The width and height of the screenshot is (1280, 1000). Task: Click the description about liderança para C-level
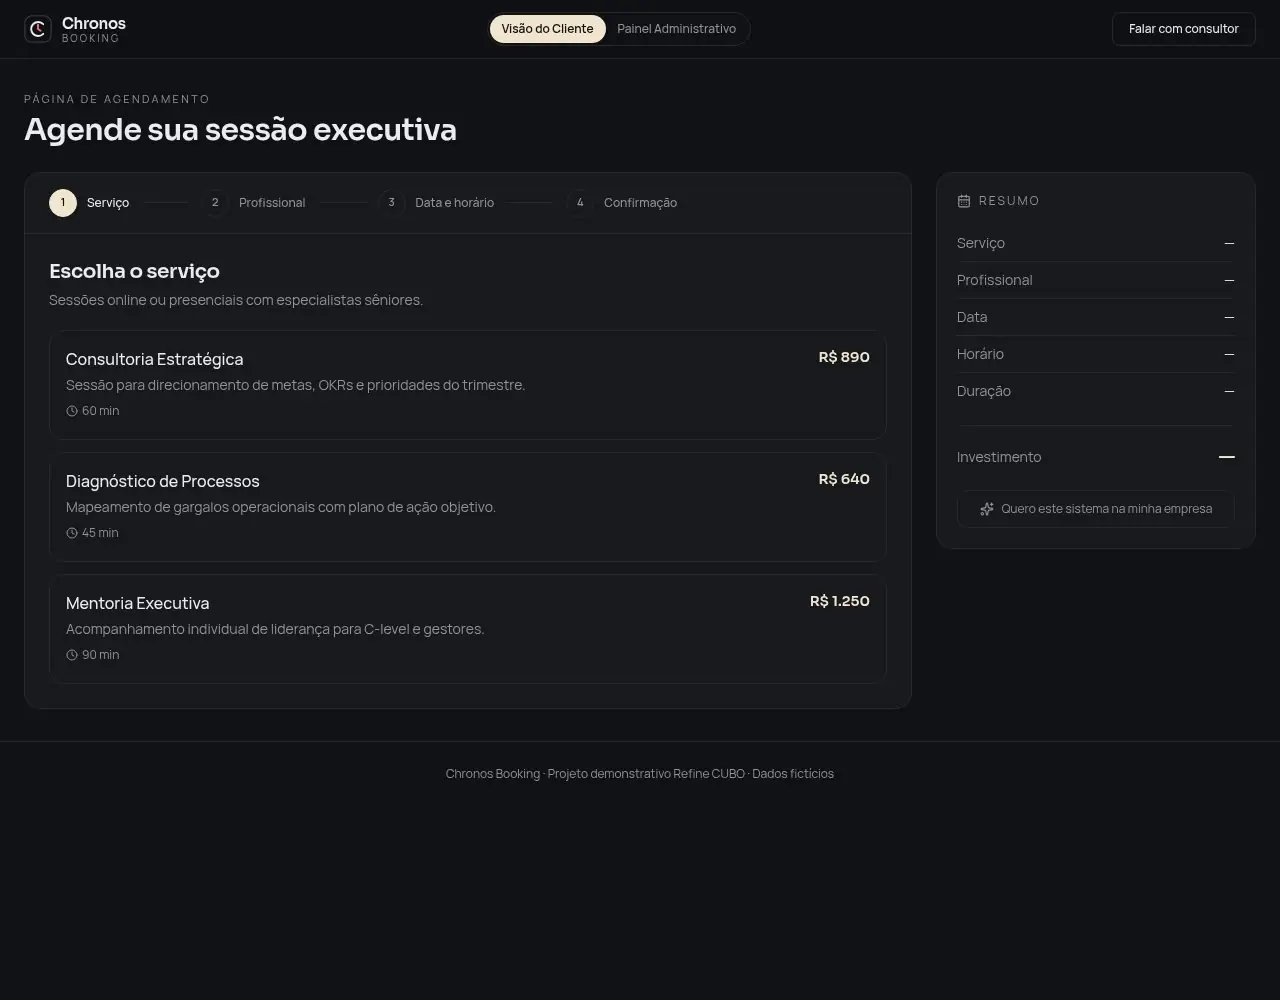[275, 629]
